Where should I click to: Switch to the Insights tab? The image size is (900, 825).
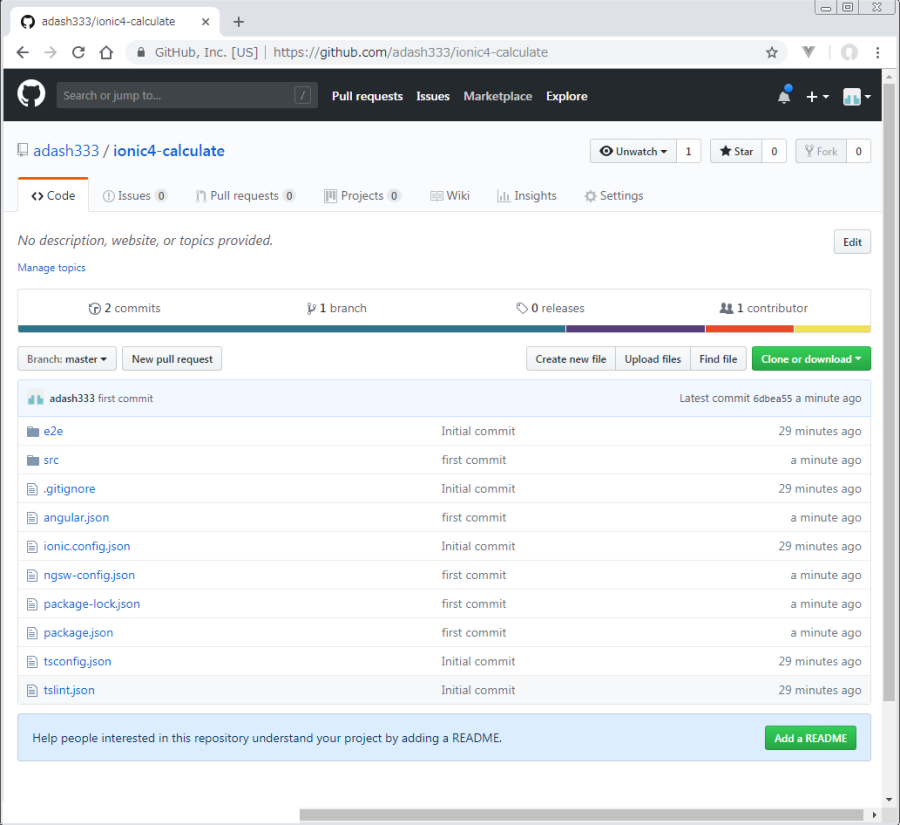click(527, 196)
